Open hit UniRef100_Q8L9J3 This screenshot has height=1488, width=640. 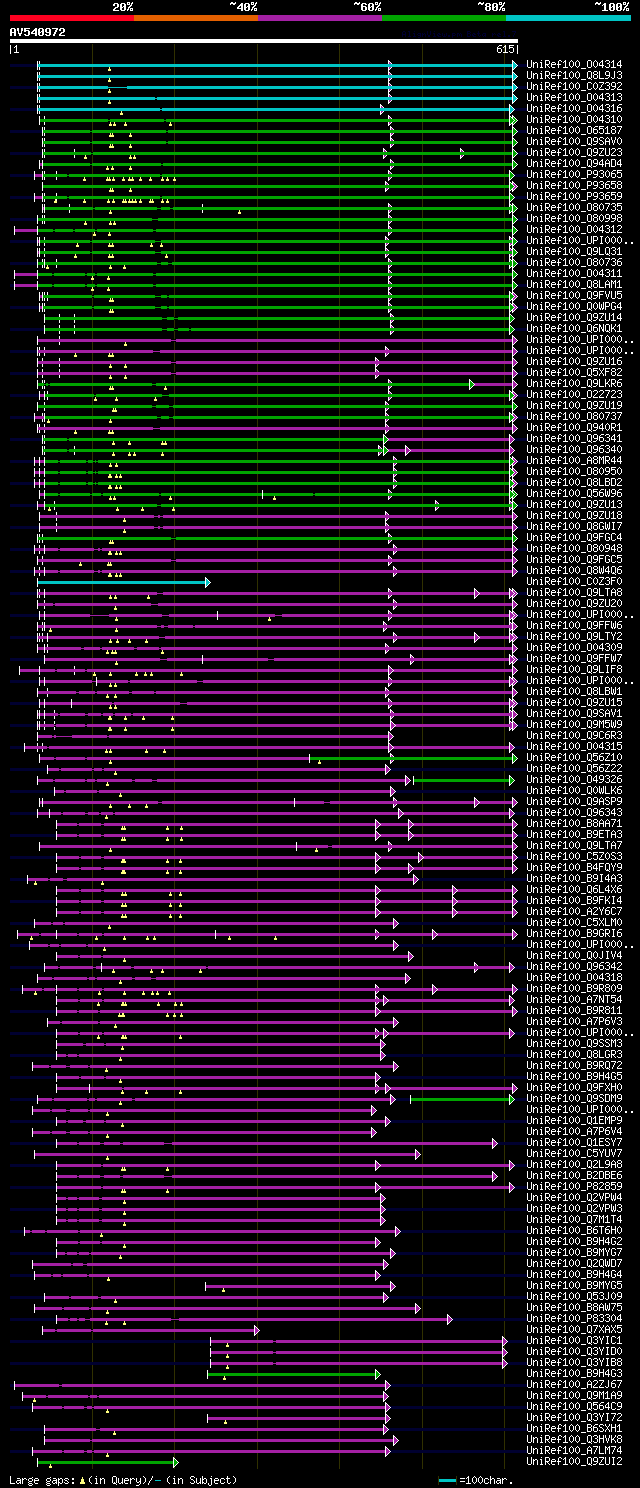tap(574, 76)
